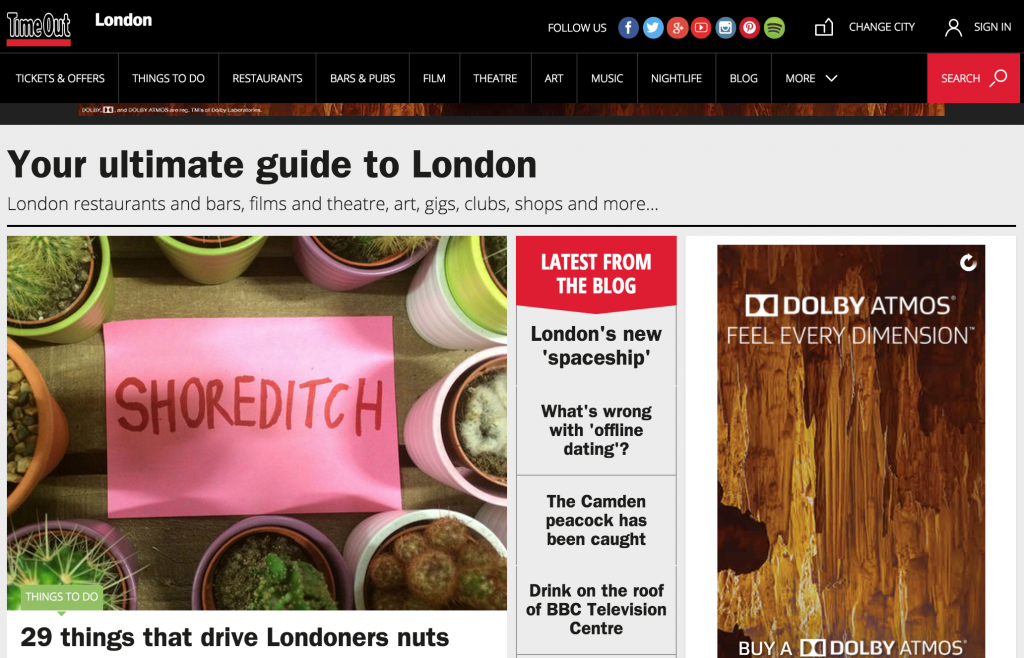Click the Google+ social icon
Viewport: 1024px width, 658px height.
click(x=677, y=27)
